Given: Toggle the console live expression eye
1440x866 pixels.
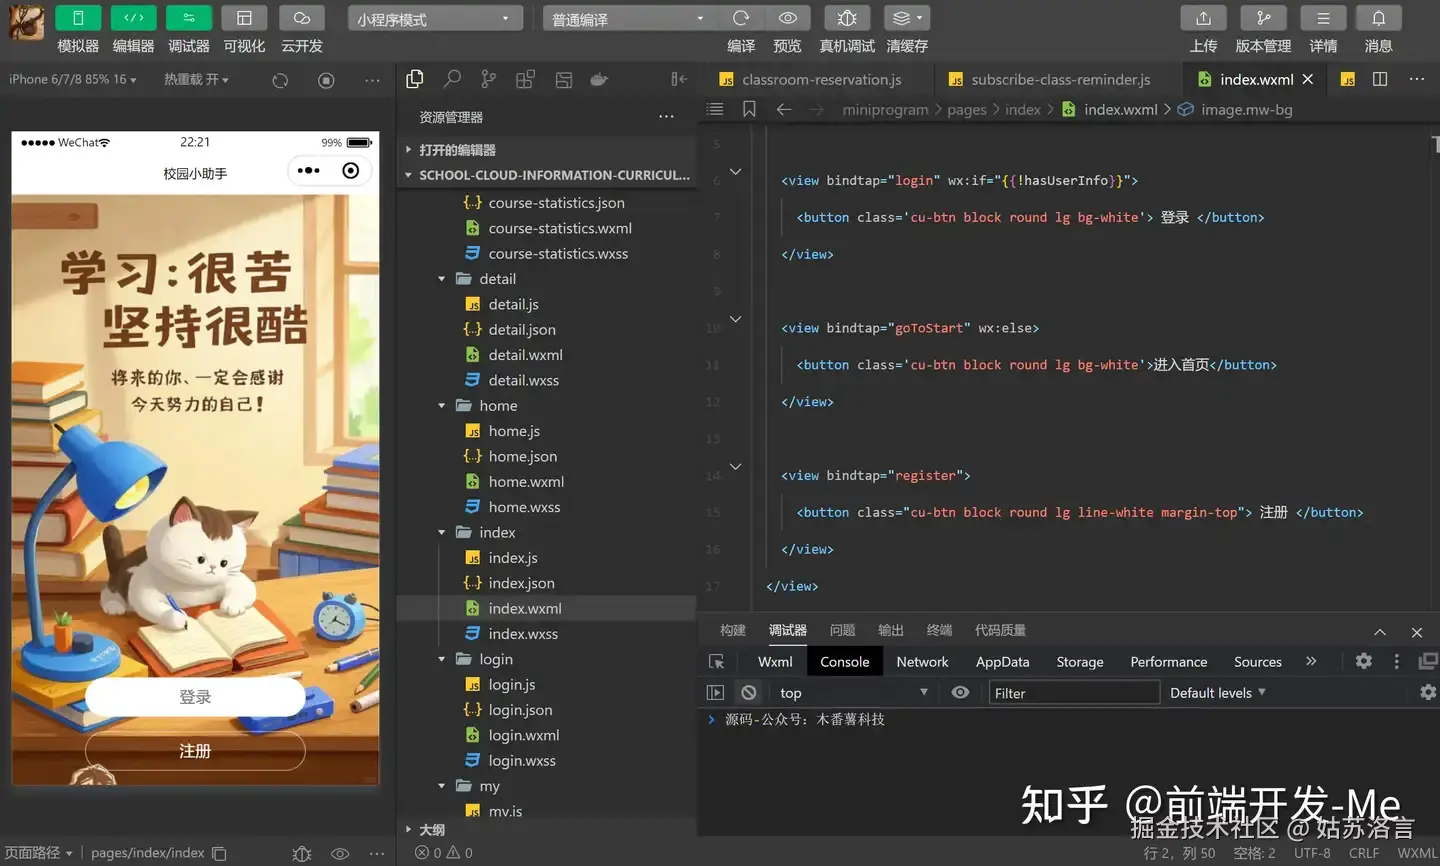Looking at the screenshot, I should (960, 692).
